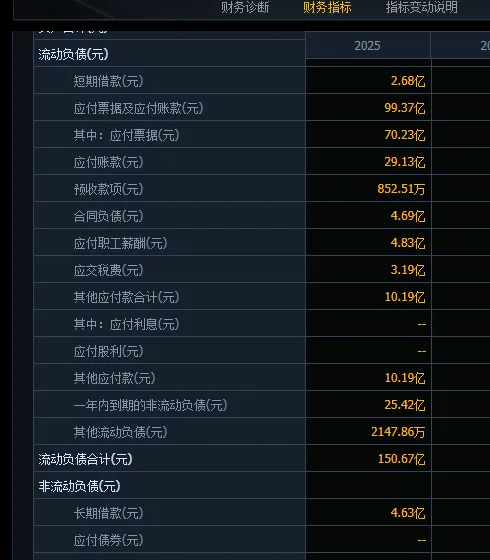Click the 2025 column header
490x560 pixels.
coord(368,45)
